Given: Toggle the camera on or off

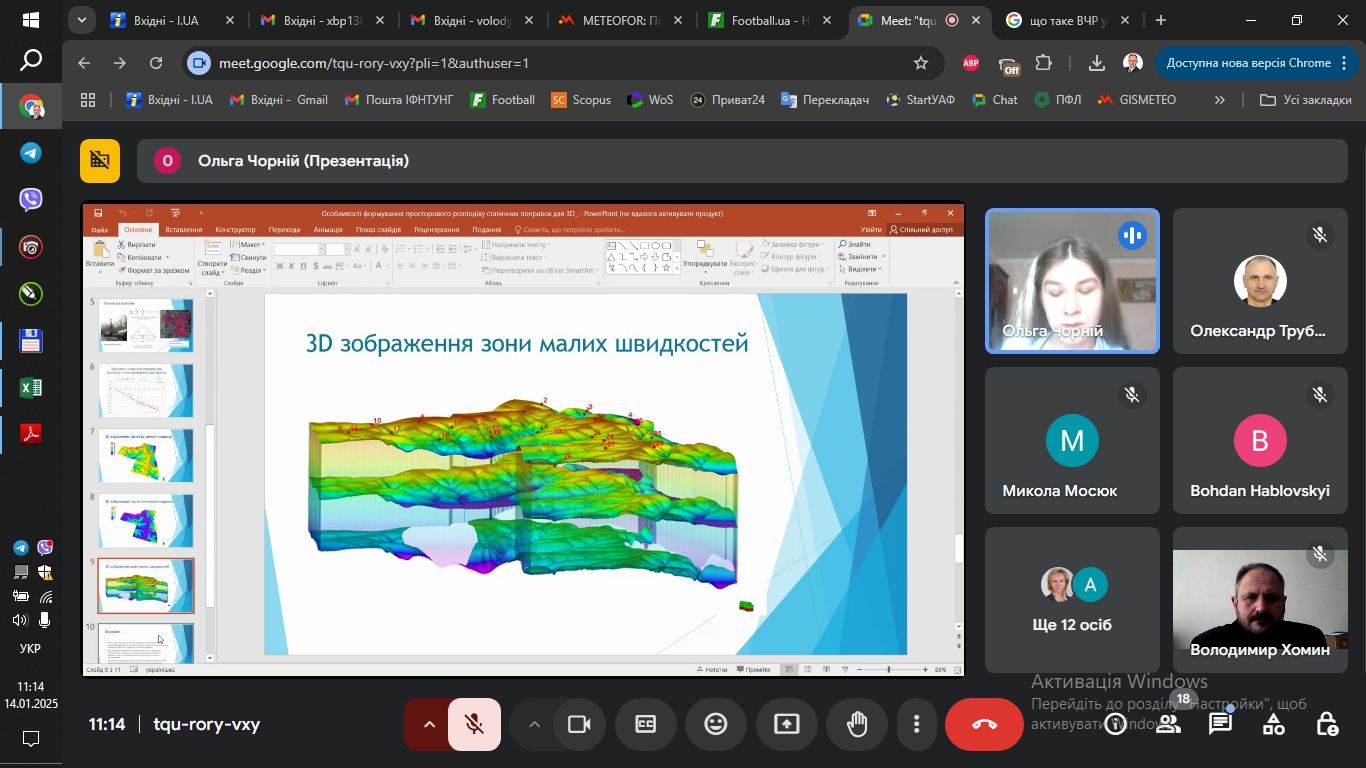Looking at the screenshot, I should point(579,724).
